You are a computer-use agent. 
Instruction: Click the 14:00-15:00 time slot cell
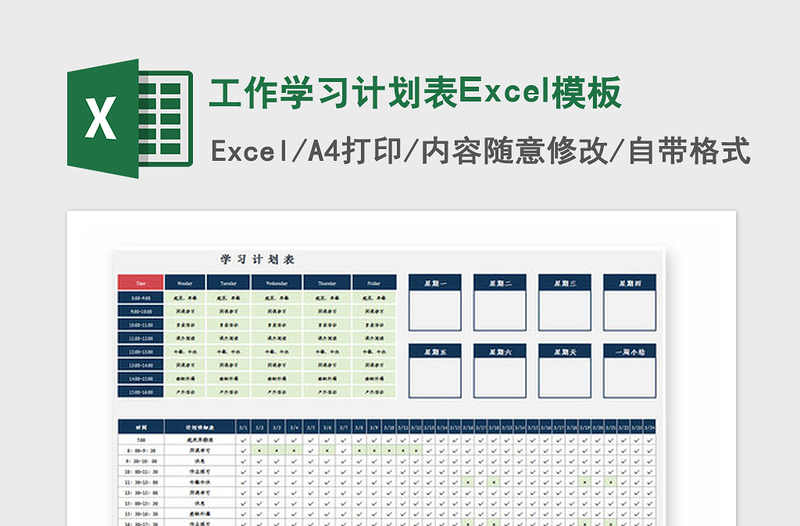pos(140,378)
